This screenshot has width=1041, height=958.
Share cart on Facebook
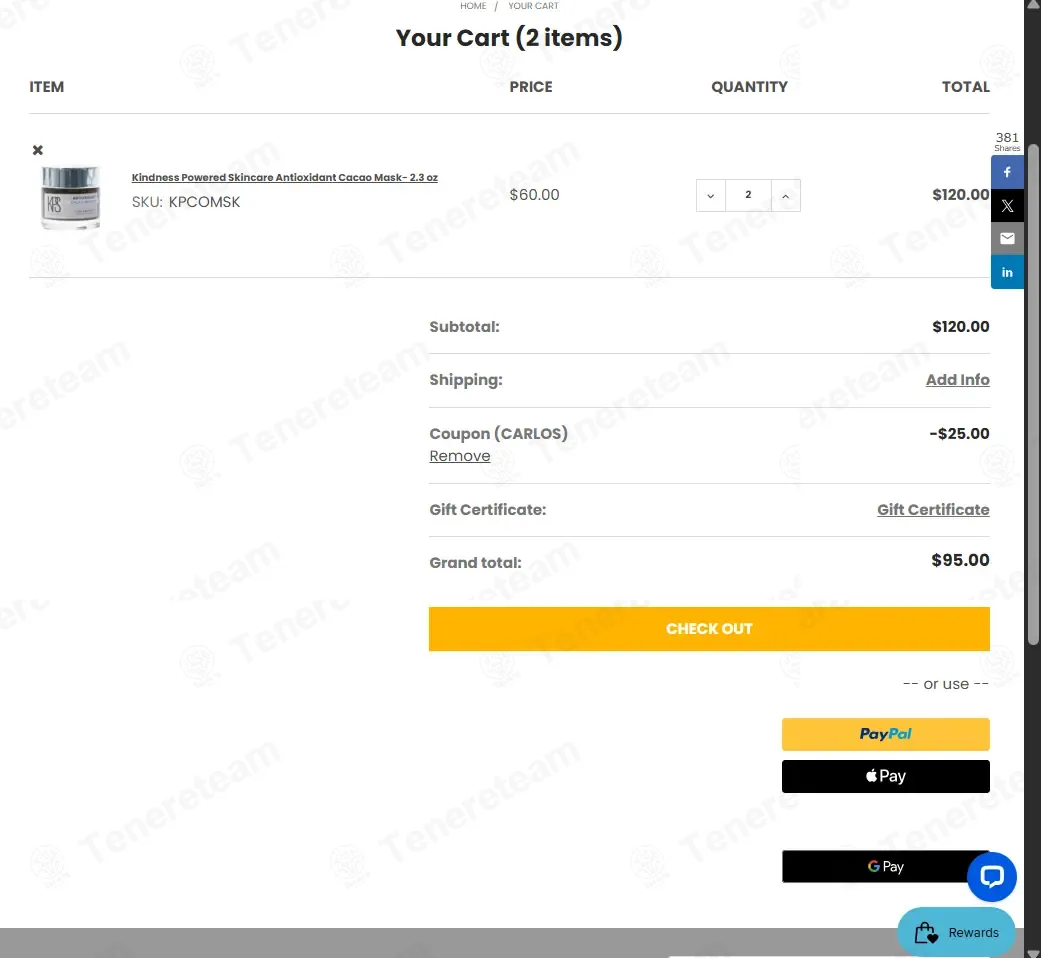pos(1007,173)
